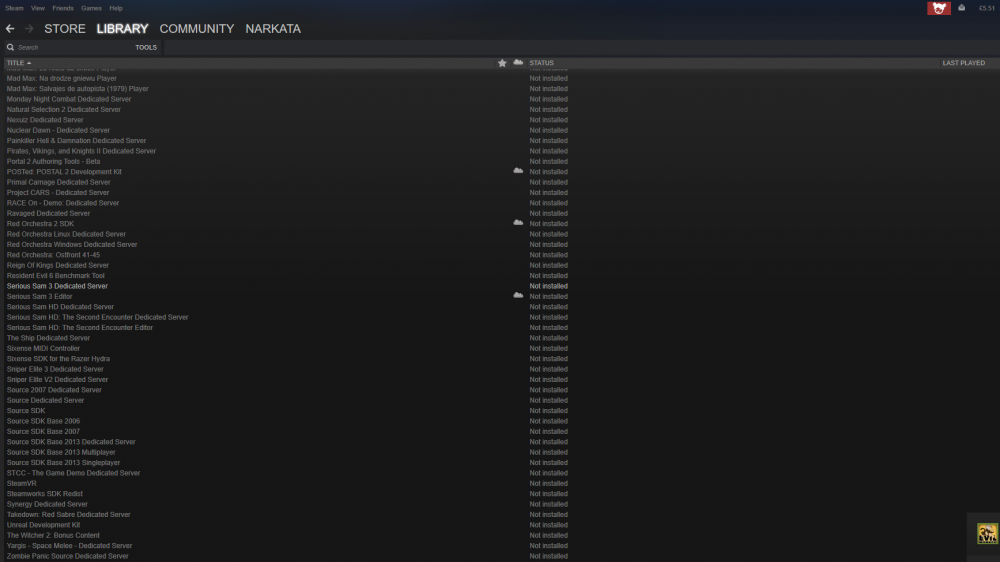
Task: Click the cloud column header icon
Action: point(518,63)
